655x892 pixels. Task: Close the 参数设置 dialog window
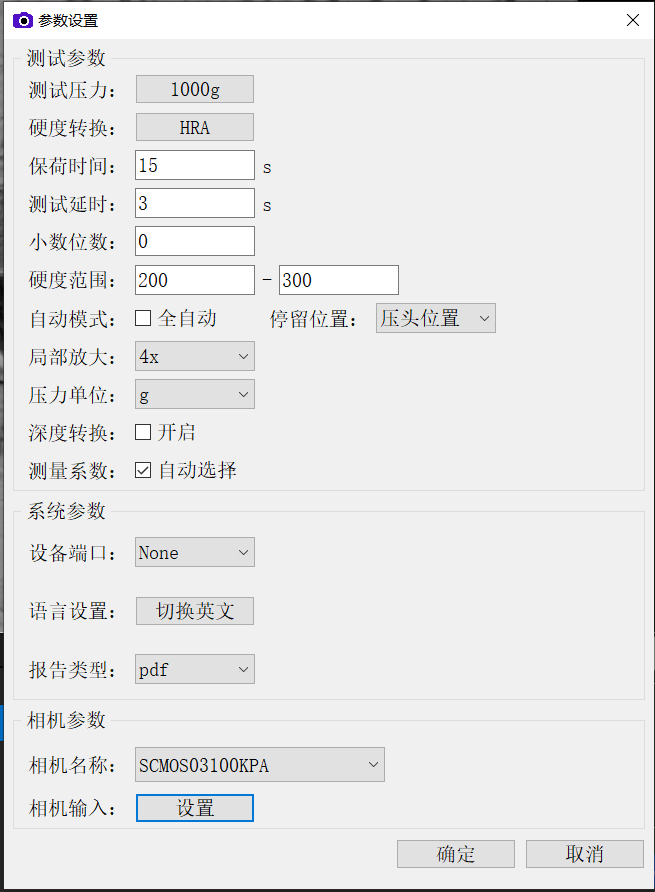tap(631, 20)
